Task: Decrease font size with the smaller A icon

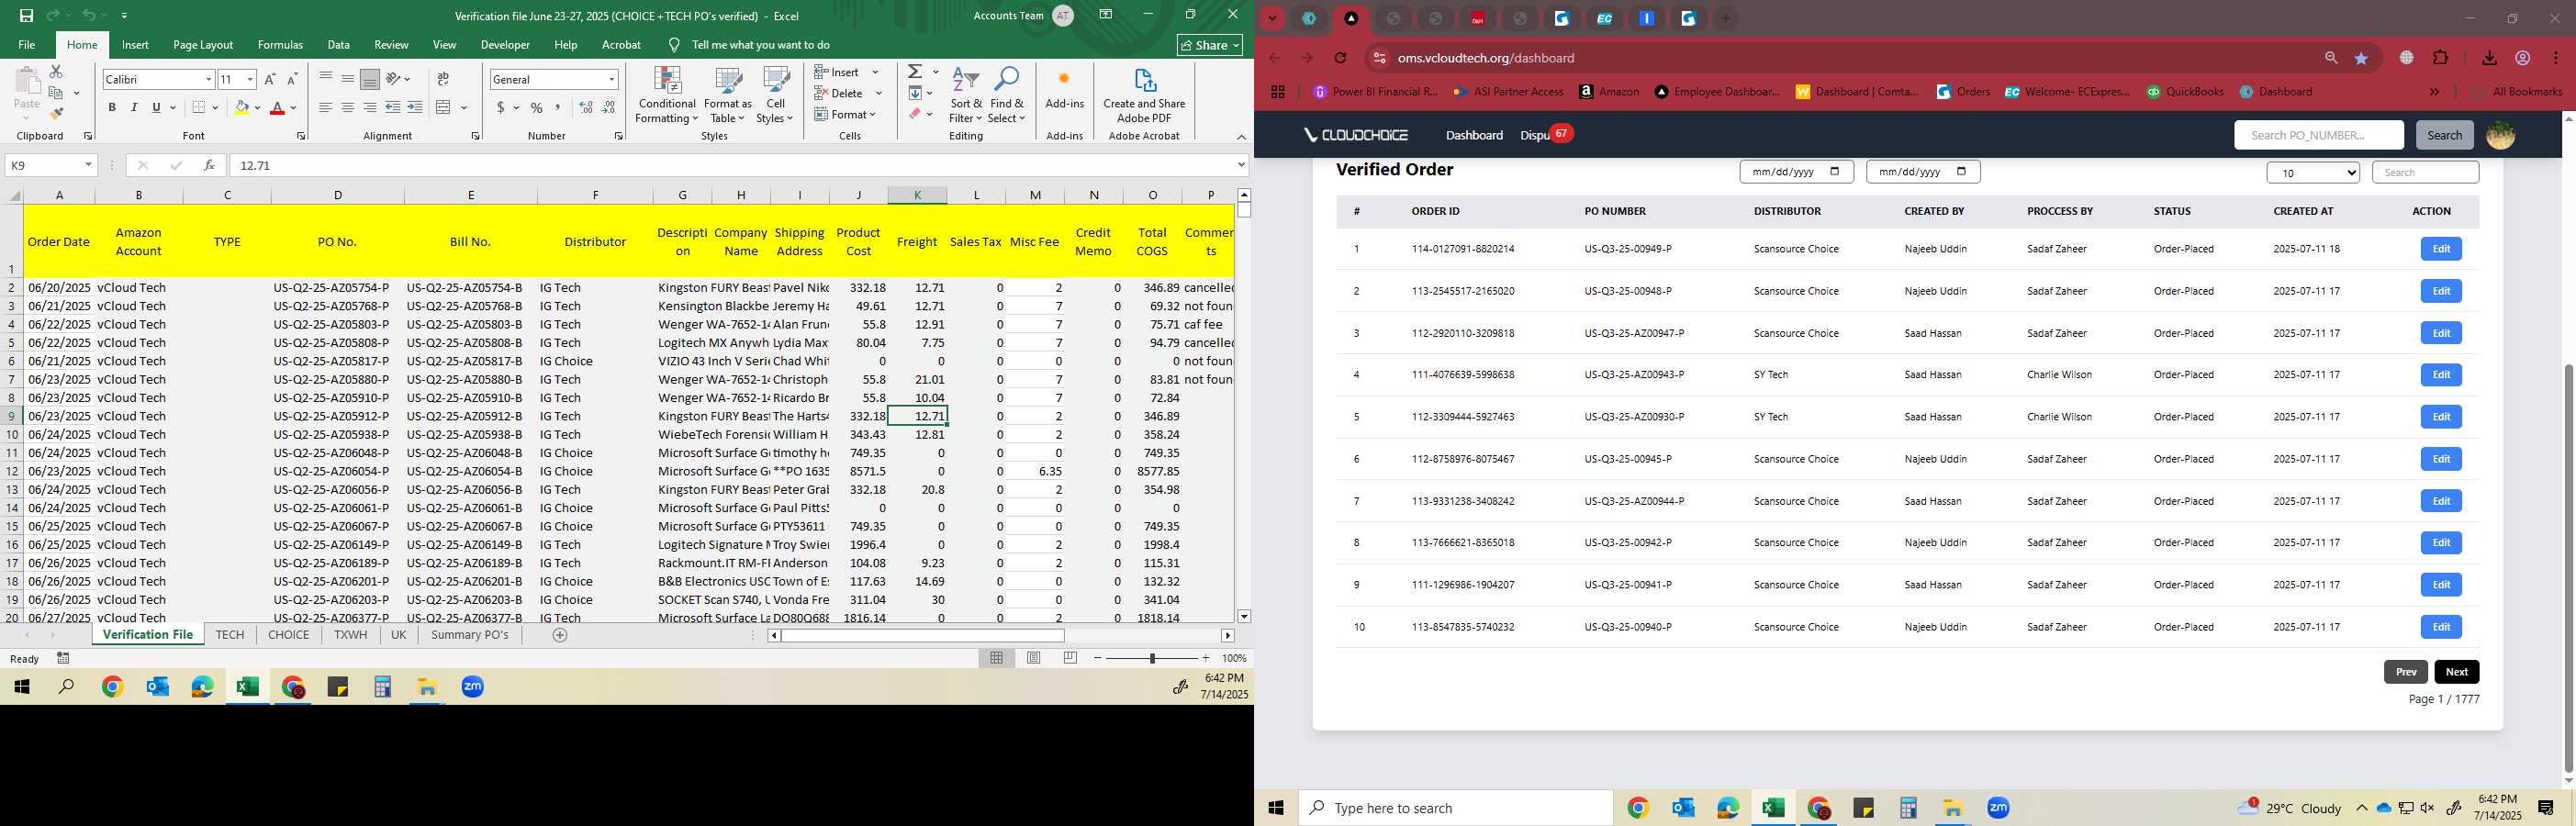Action: (292, 79)
